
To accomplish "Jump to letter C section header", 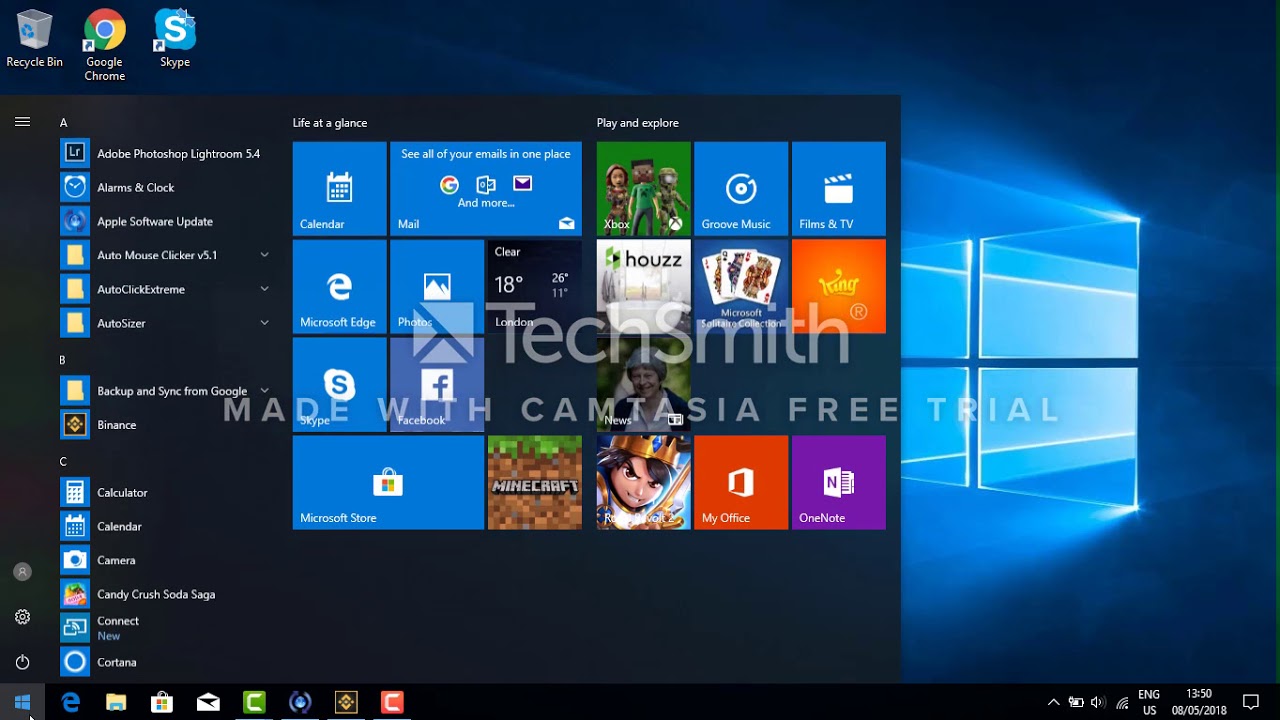I will pos(63,462).
